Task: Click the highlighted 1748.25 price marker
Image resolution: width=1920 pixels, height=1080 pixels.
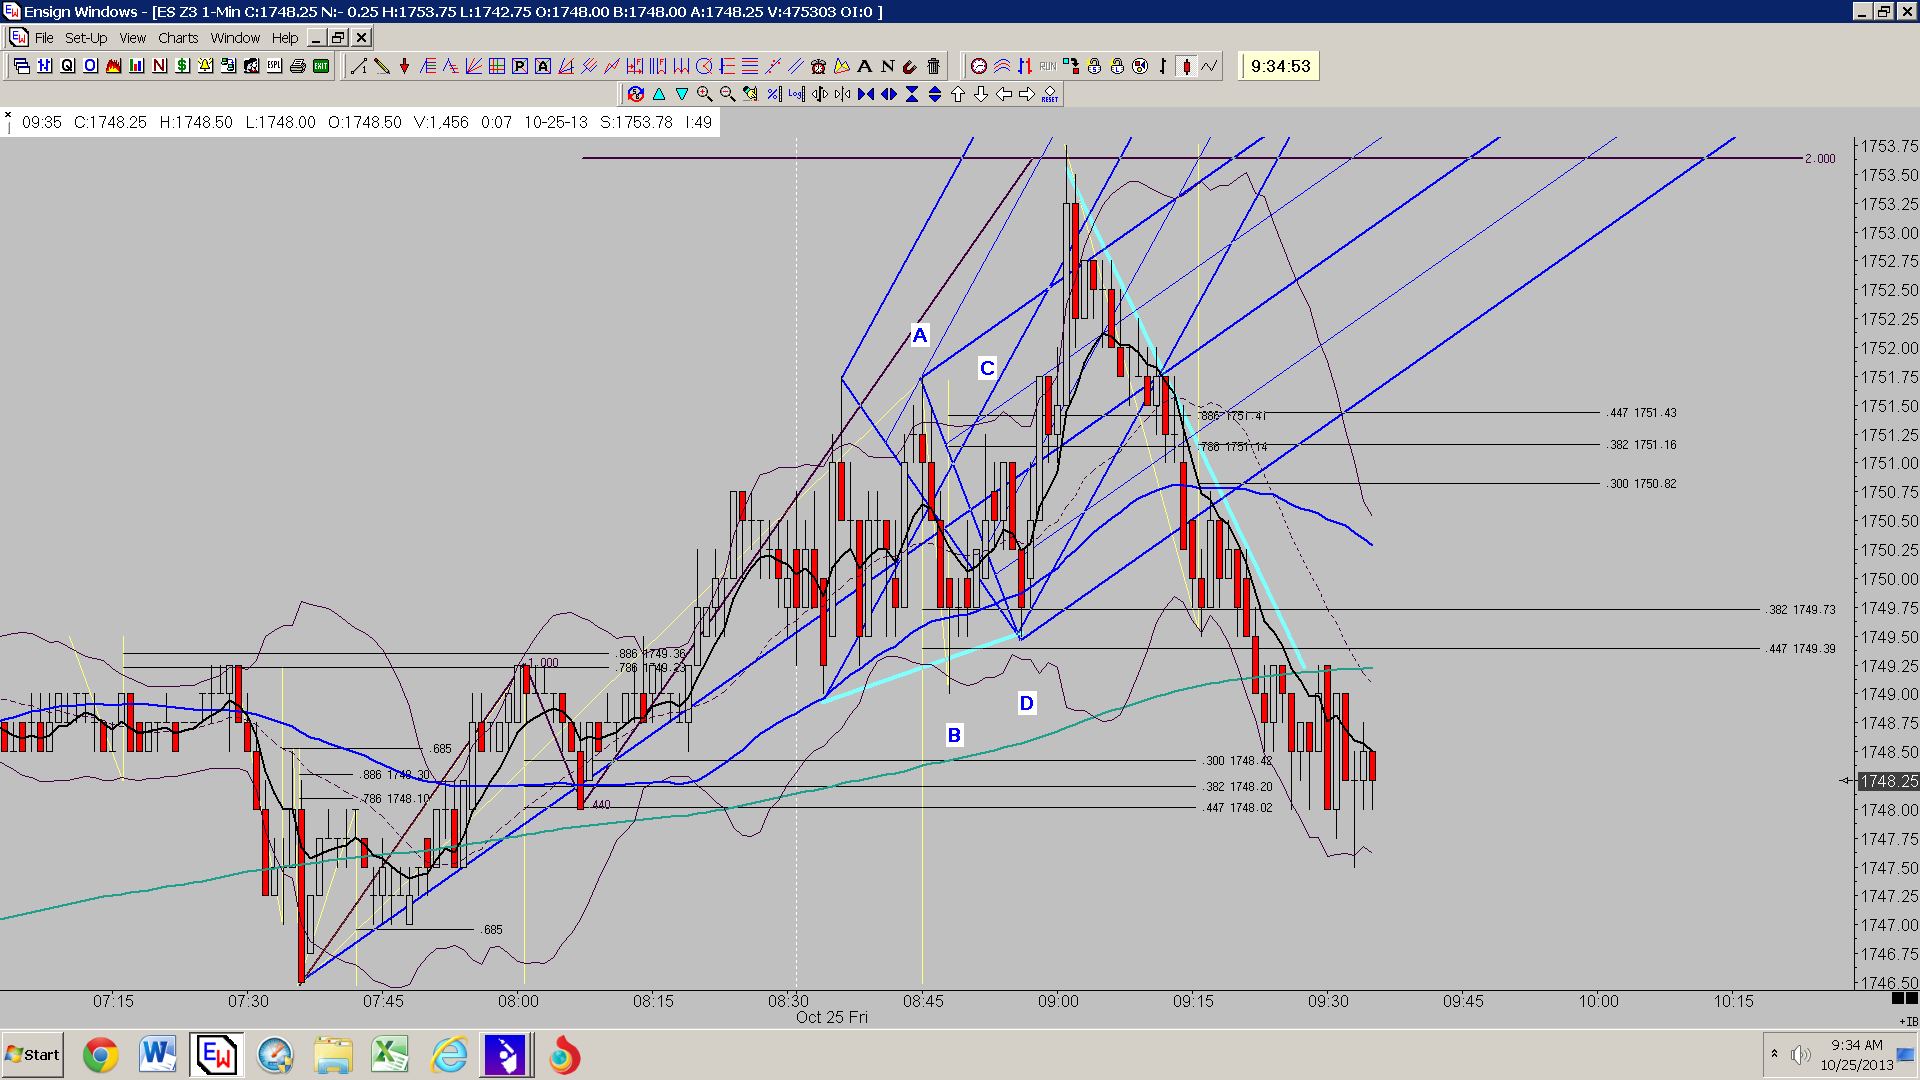Action: click(x=1888, y=781)
